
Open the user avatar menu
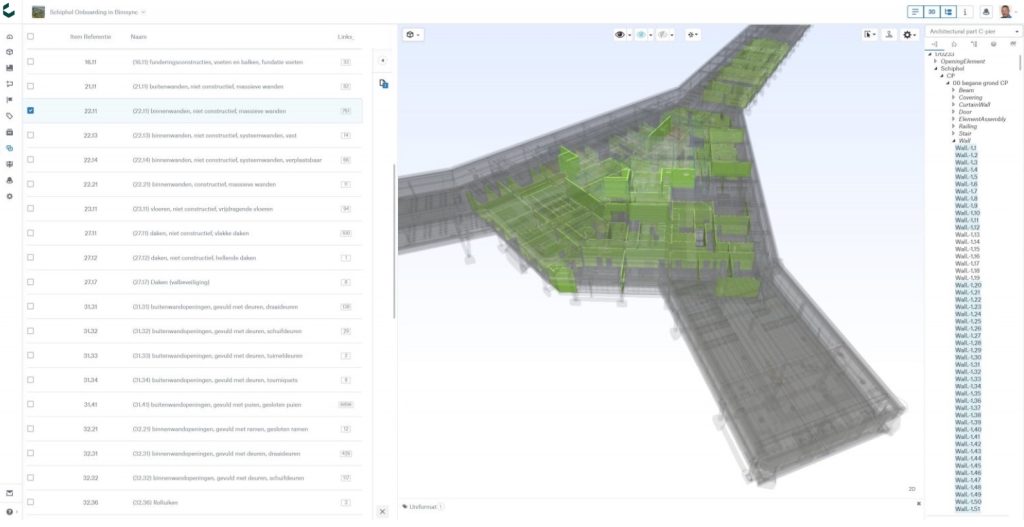pos(1006,12)
